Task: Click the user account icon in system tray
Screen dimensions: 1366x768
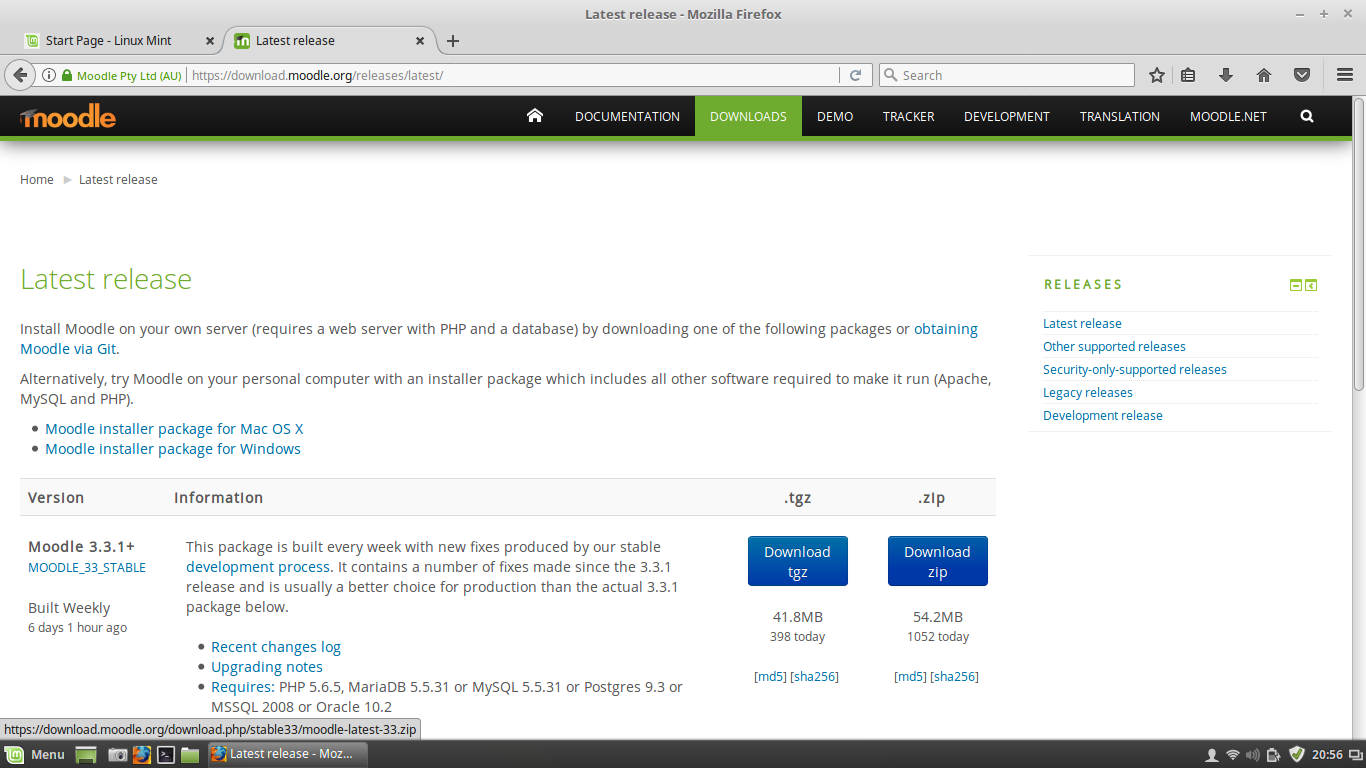Action: (1212, 755)
